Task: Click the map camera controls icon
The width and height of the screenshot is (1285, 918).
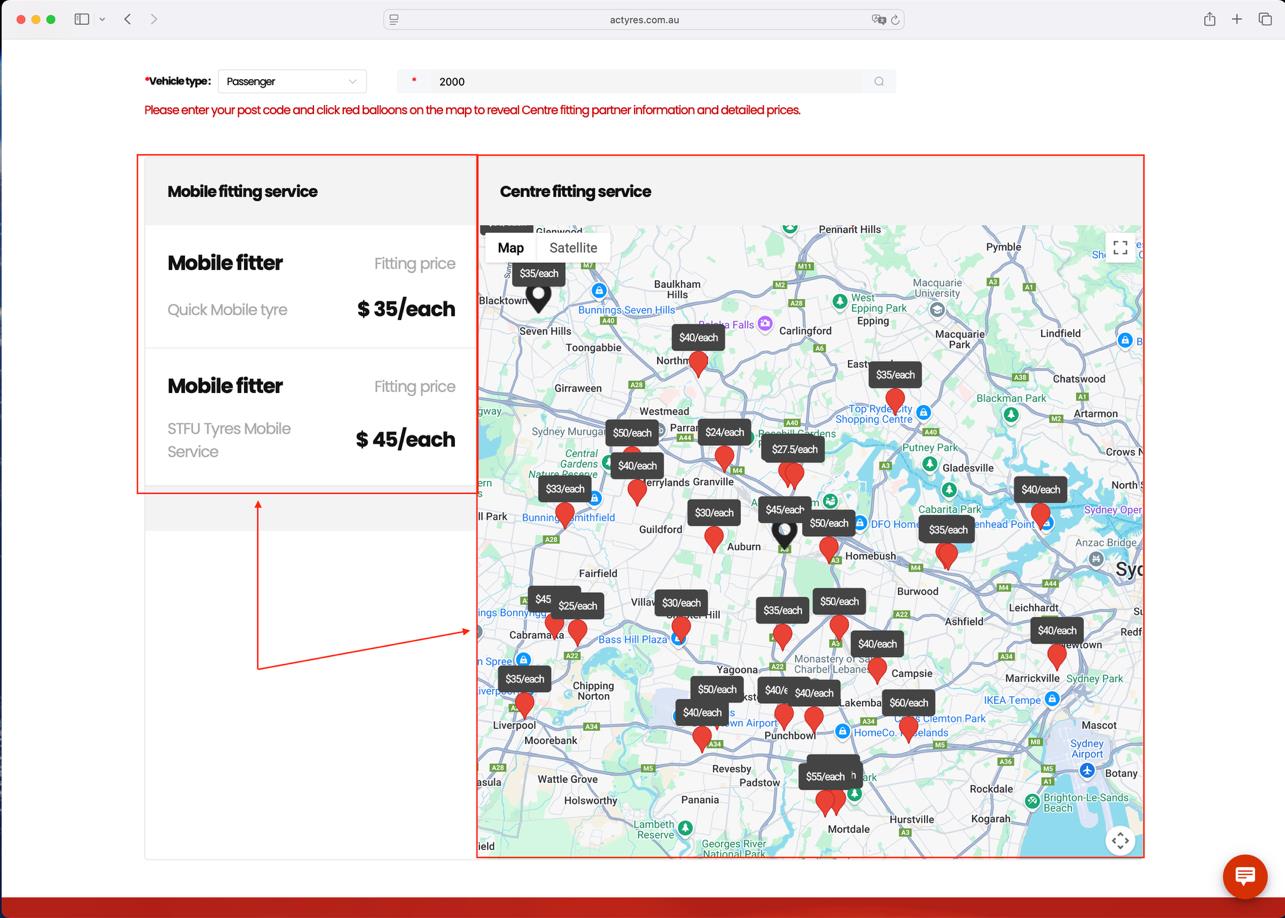Action: click(x=1120, y=841)
